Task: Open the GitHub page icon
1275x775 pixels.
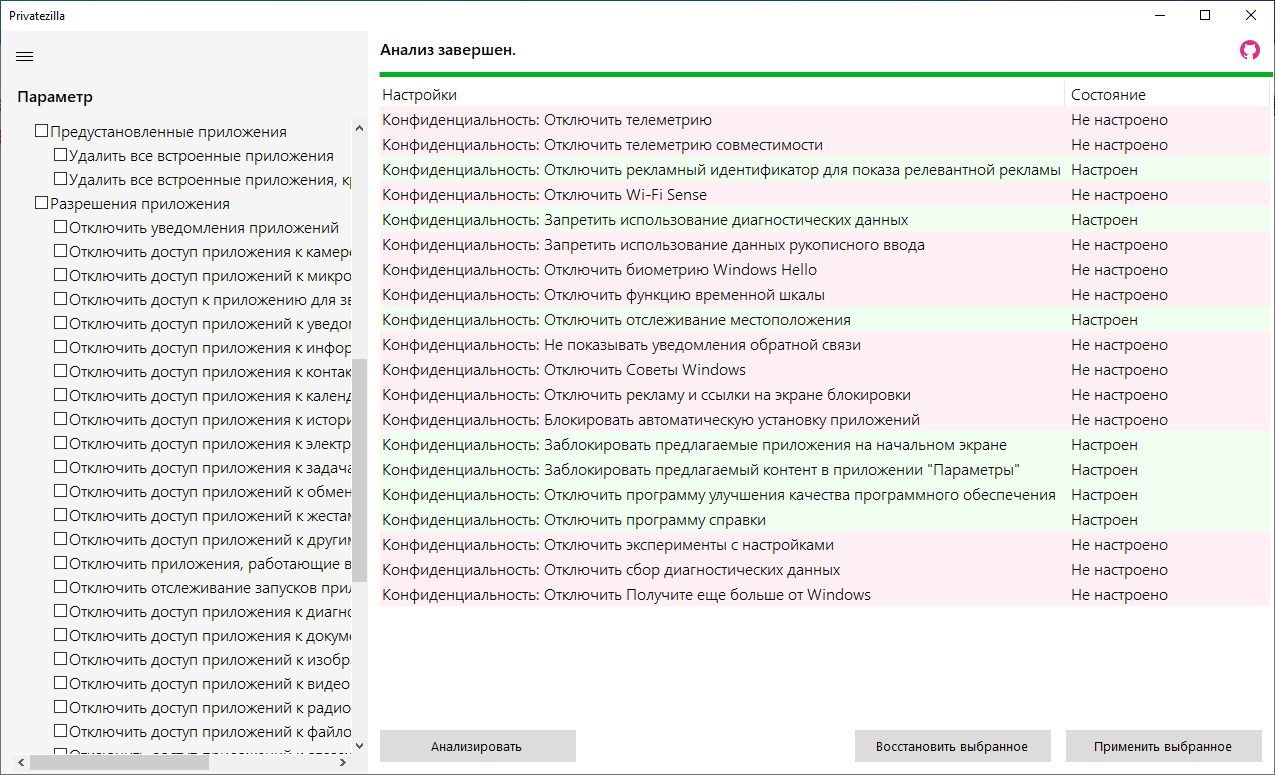Action: [1250, 50]
